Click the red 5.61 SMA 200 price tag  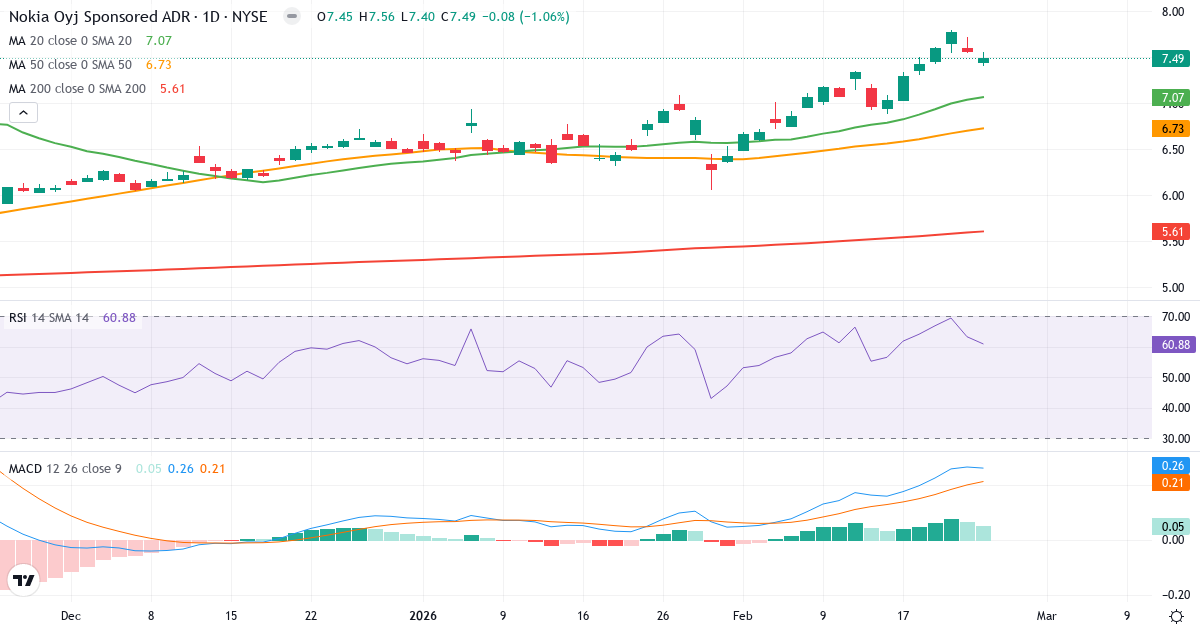pyautogui.click(x=1171, y=230)
